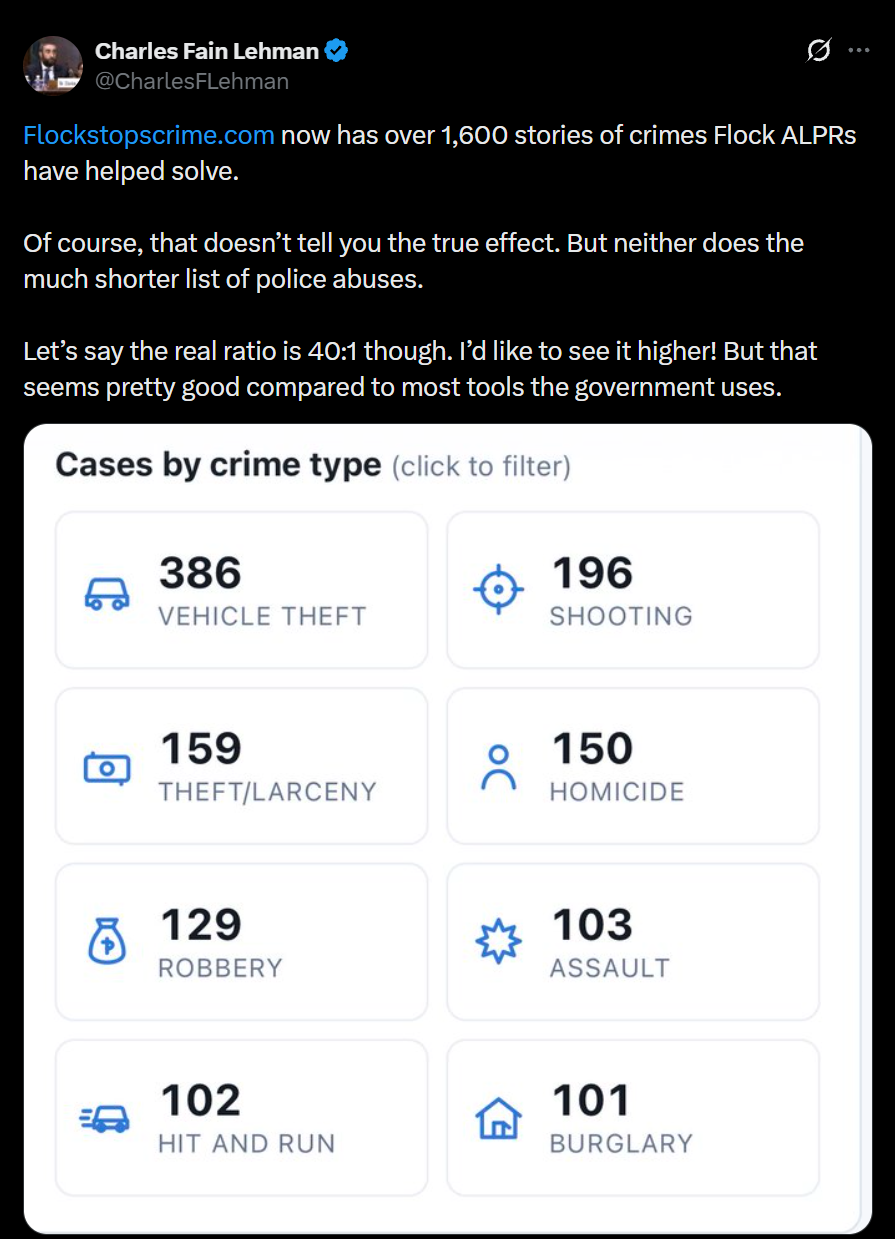Open the author's profile avatar
The image size is (895, 1239).
click(x=53, y=66)
